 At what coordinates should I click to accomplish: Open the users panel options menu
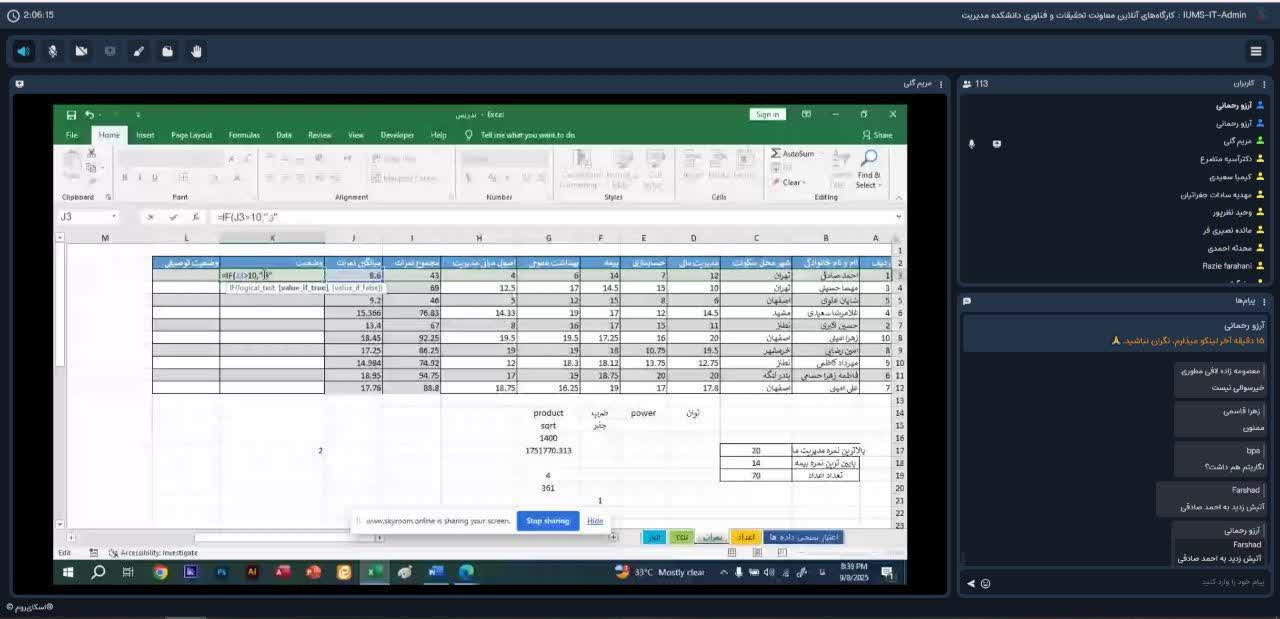[1265, 84]
